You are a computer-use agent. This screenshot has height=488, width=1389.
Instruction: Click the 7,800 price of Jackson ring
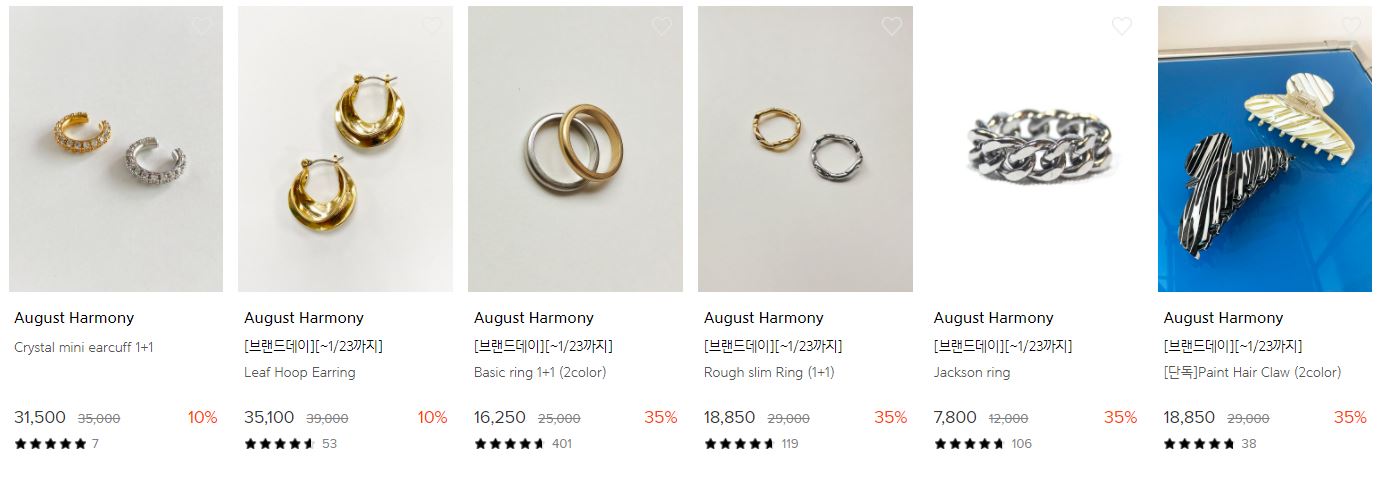coord(956,417)
